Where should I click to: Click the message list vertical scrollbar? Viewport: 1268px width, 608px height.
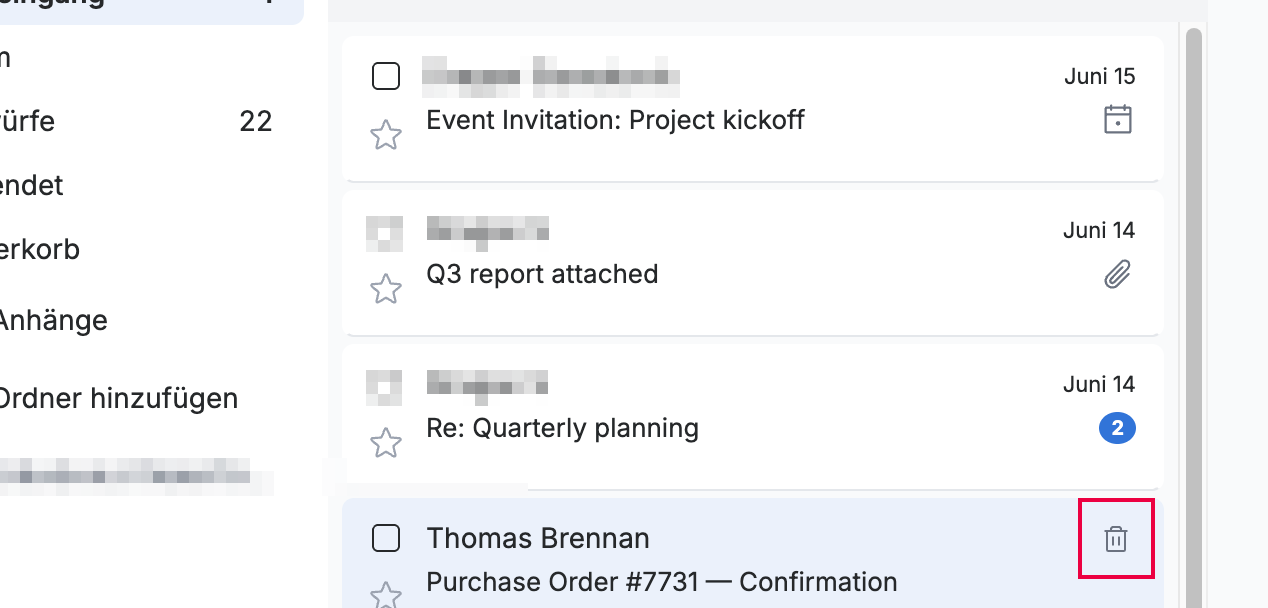(1193, 315)
